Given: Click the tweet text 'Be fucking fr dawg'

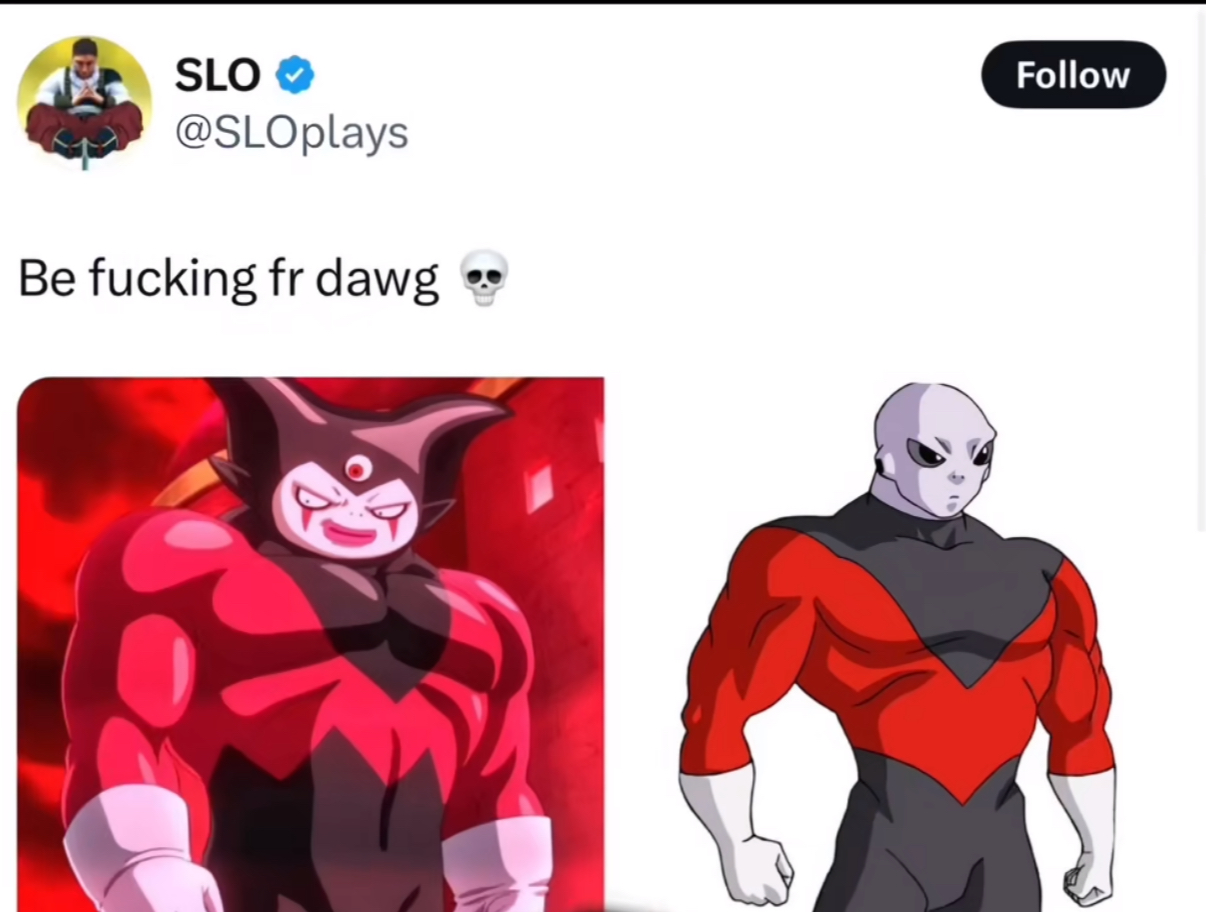Looking at the screenshot, I should [x=229, y=281].
